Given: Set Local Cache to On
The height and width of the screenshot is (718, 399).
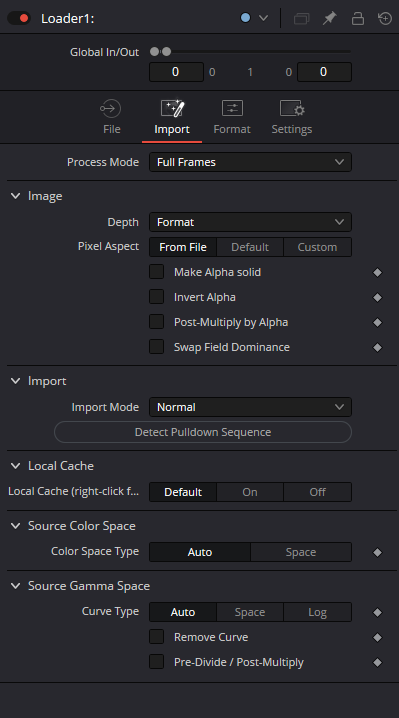Looking at the screenshot, I should pos(250,492).
